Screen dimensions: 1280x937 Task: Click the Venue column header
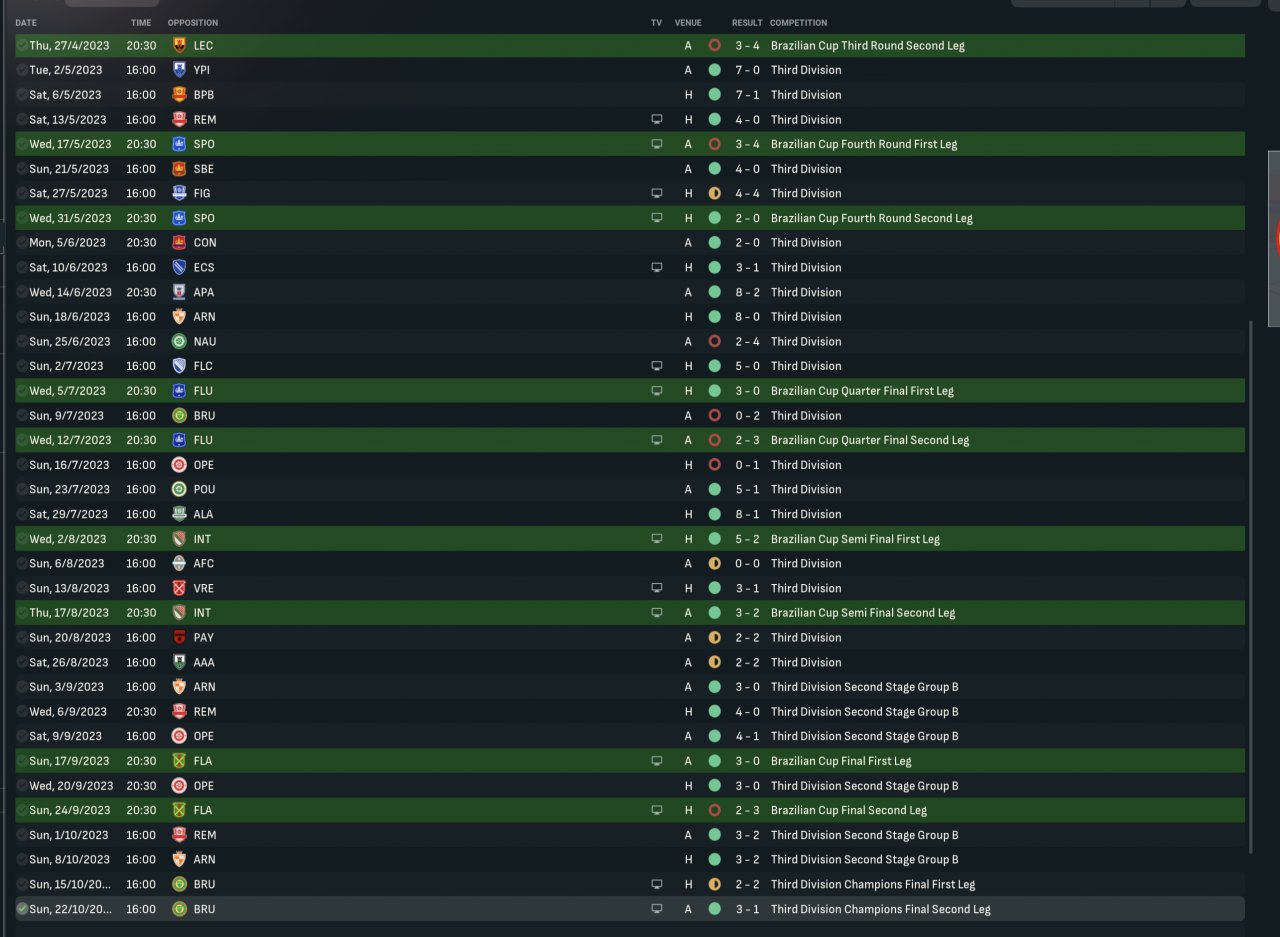pos(688,22)
